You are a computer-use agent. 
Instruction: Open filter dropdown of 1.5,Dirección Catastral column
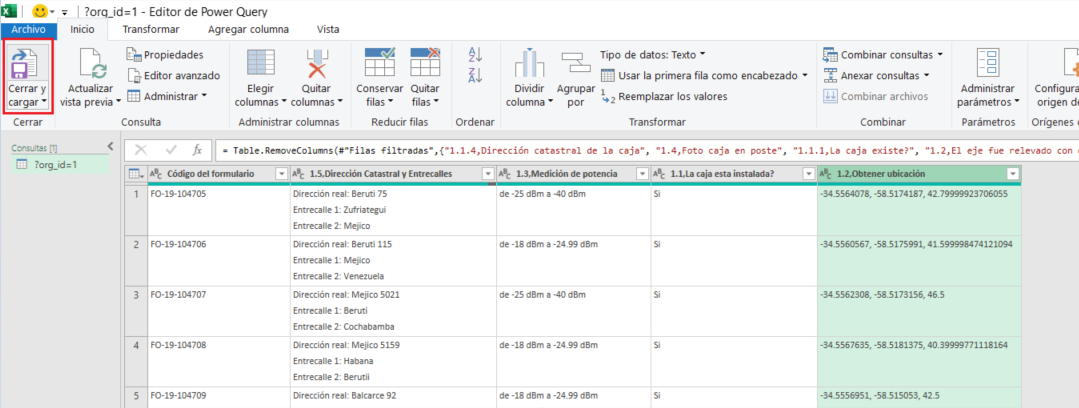point(488,174)
